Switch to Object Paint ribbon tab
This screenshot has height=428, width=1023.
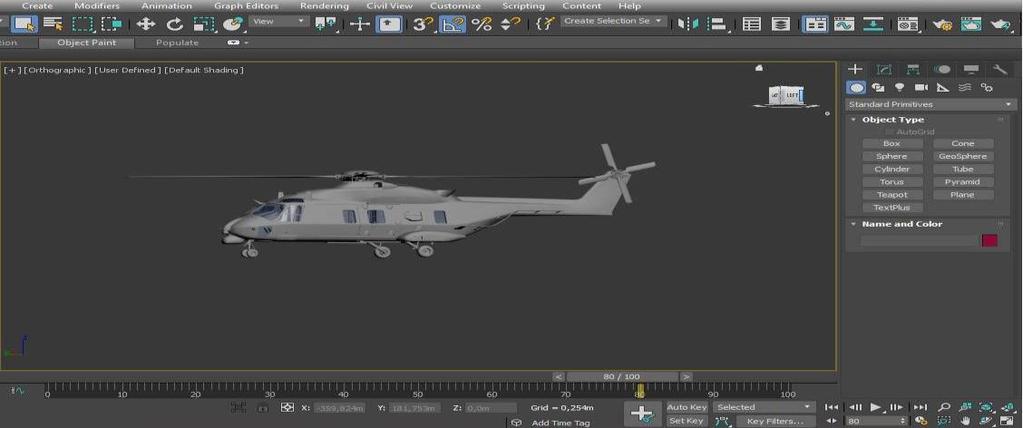coord(87,42)
